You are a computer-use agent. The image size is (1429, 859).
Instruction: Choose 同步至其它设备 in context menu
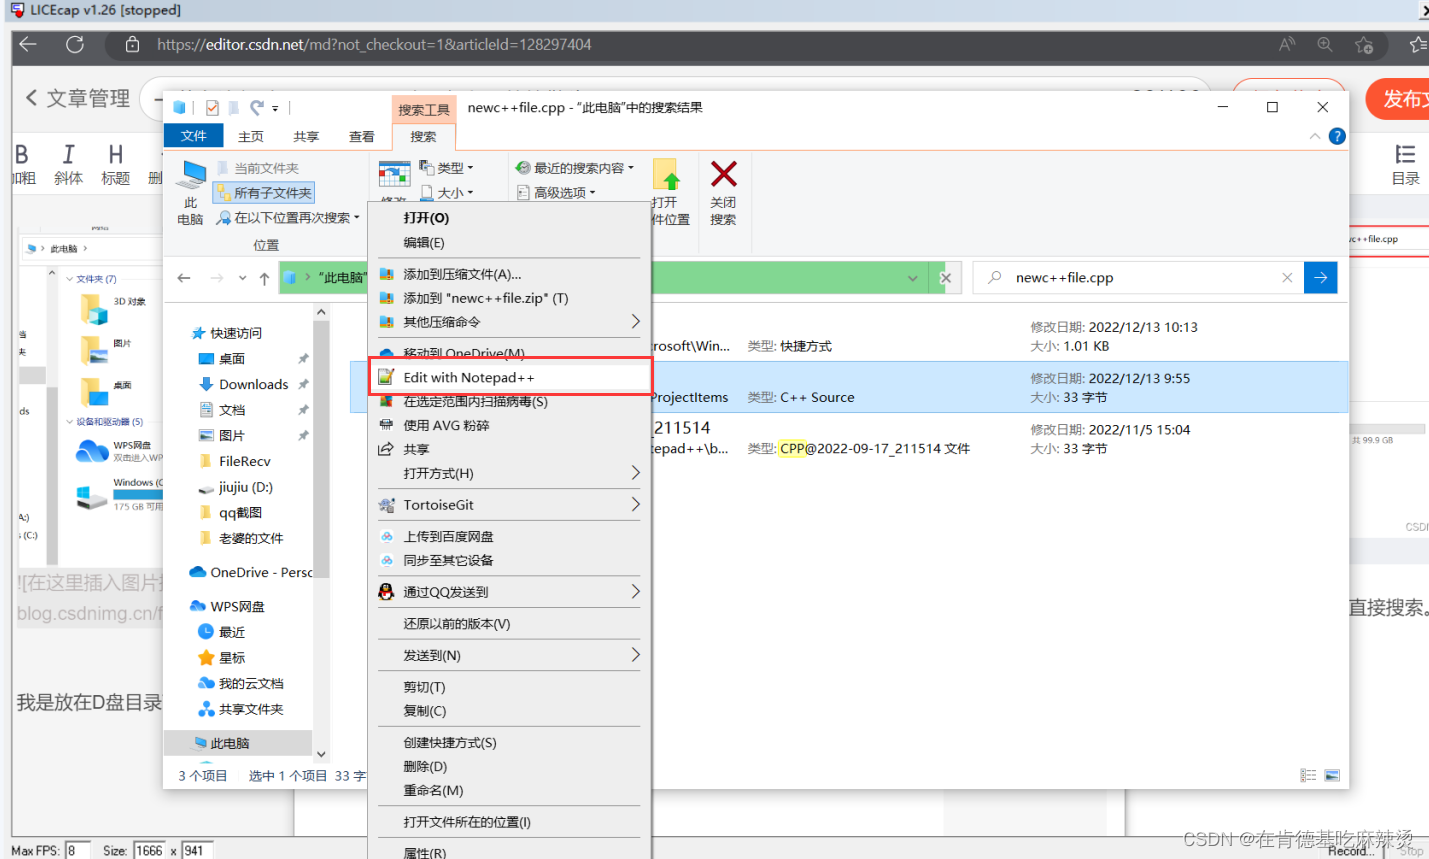[509, 561]
